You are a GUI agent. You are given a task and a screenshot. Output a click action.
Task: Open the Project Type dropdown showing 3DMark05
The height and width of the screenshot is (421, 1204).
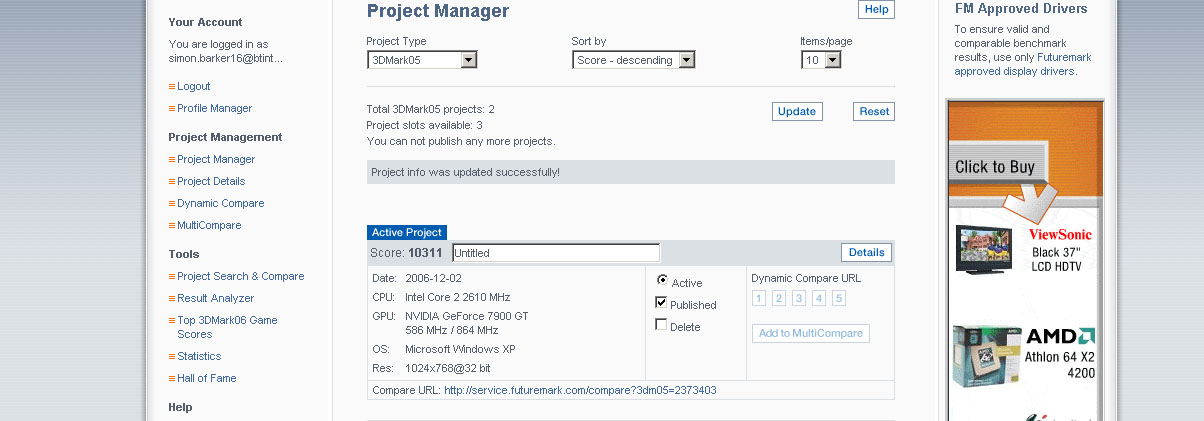(x=422, y=60)
